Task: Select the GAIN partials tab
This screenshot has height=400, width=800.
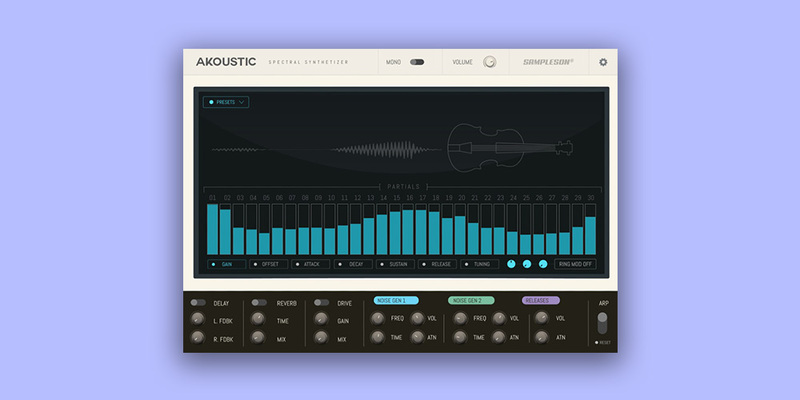Action: tap(227, 264)
